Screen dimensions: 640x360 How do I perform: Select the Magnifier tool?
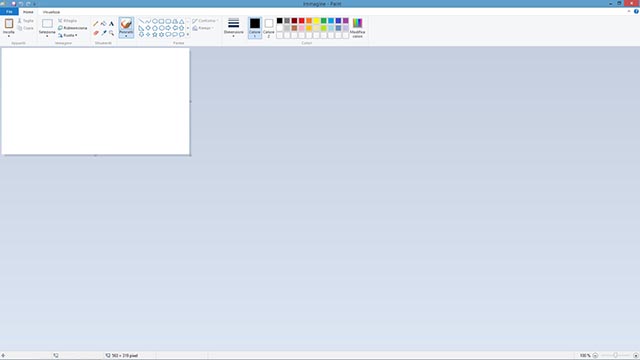pyautogui.click(x=111, y=33)
